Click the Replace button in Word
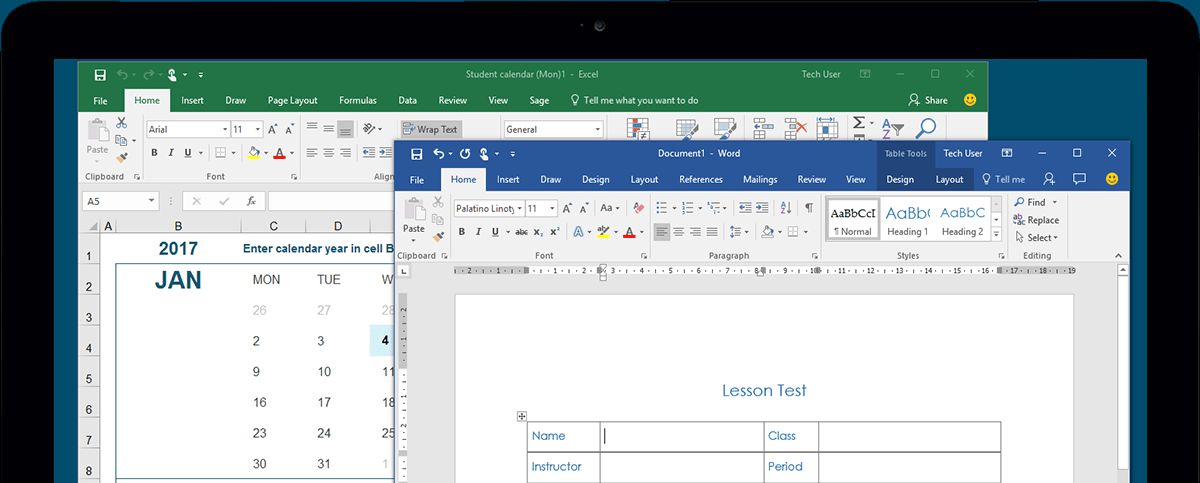The image size is (1200, 483). click(1036, 220)
